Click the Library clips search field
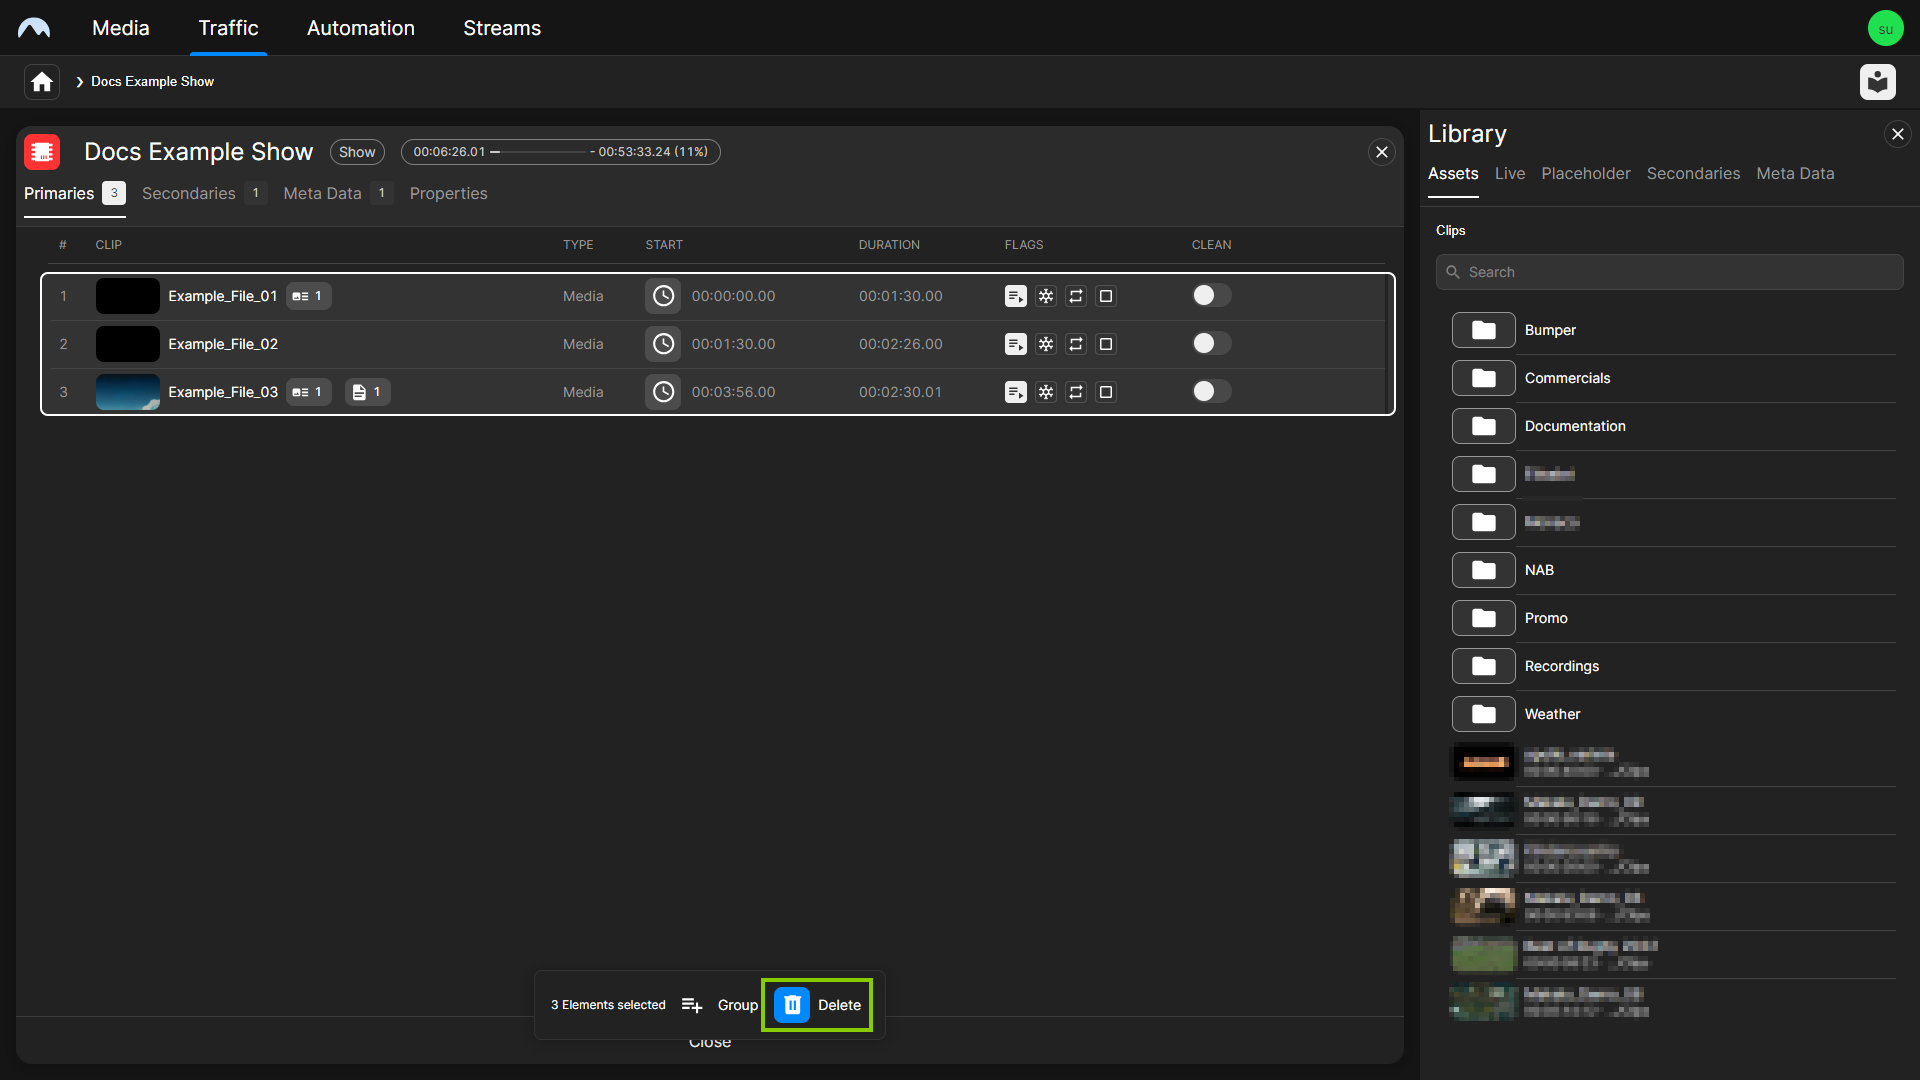 pyautogui.click(x=1670, y=272)
